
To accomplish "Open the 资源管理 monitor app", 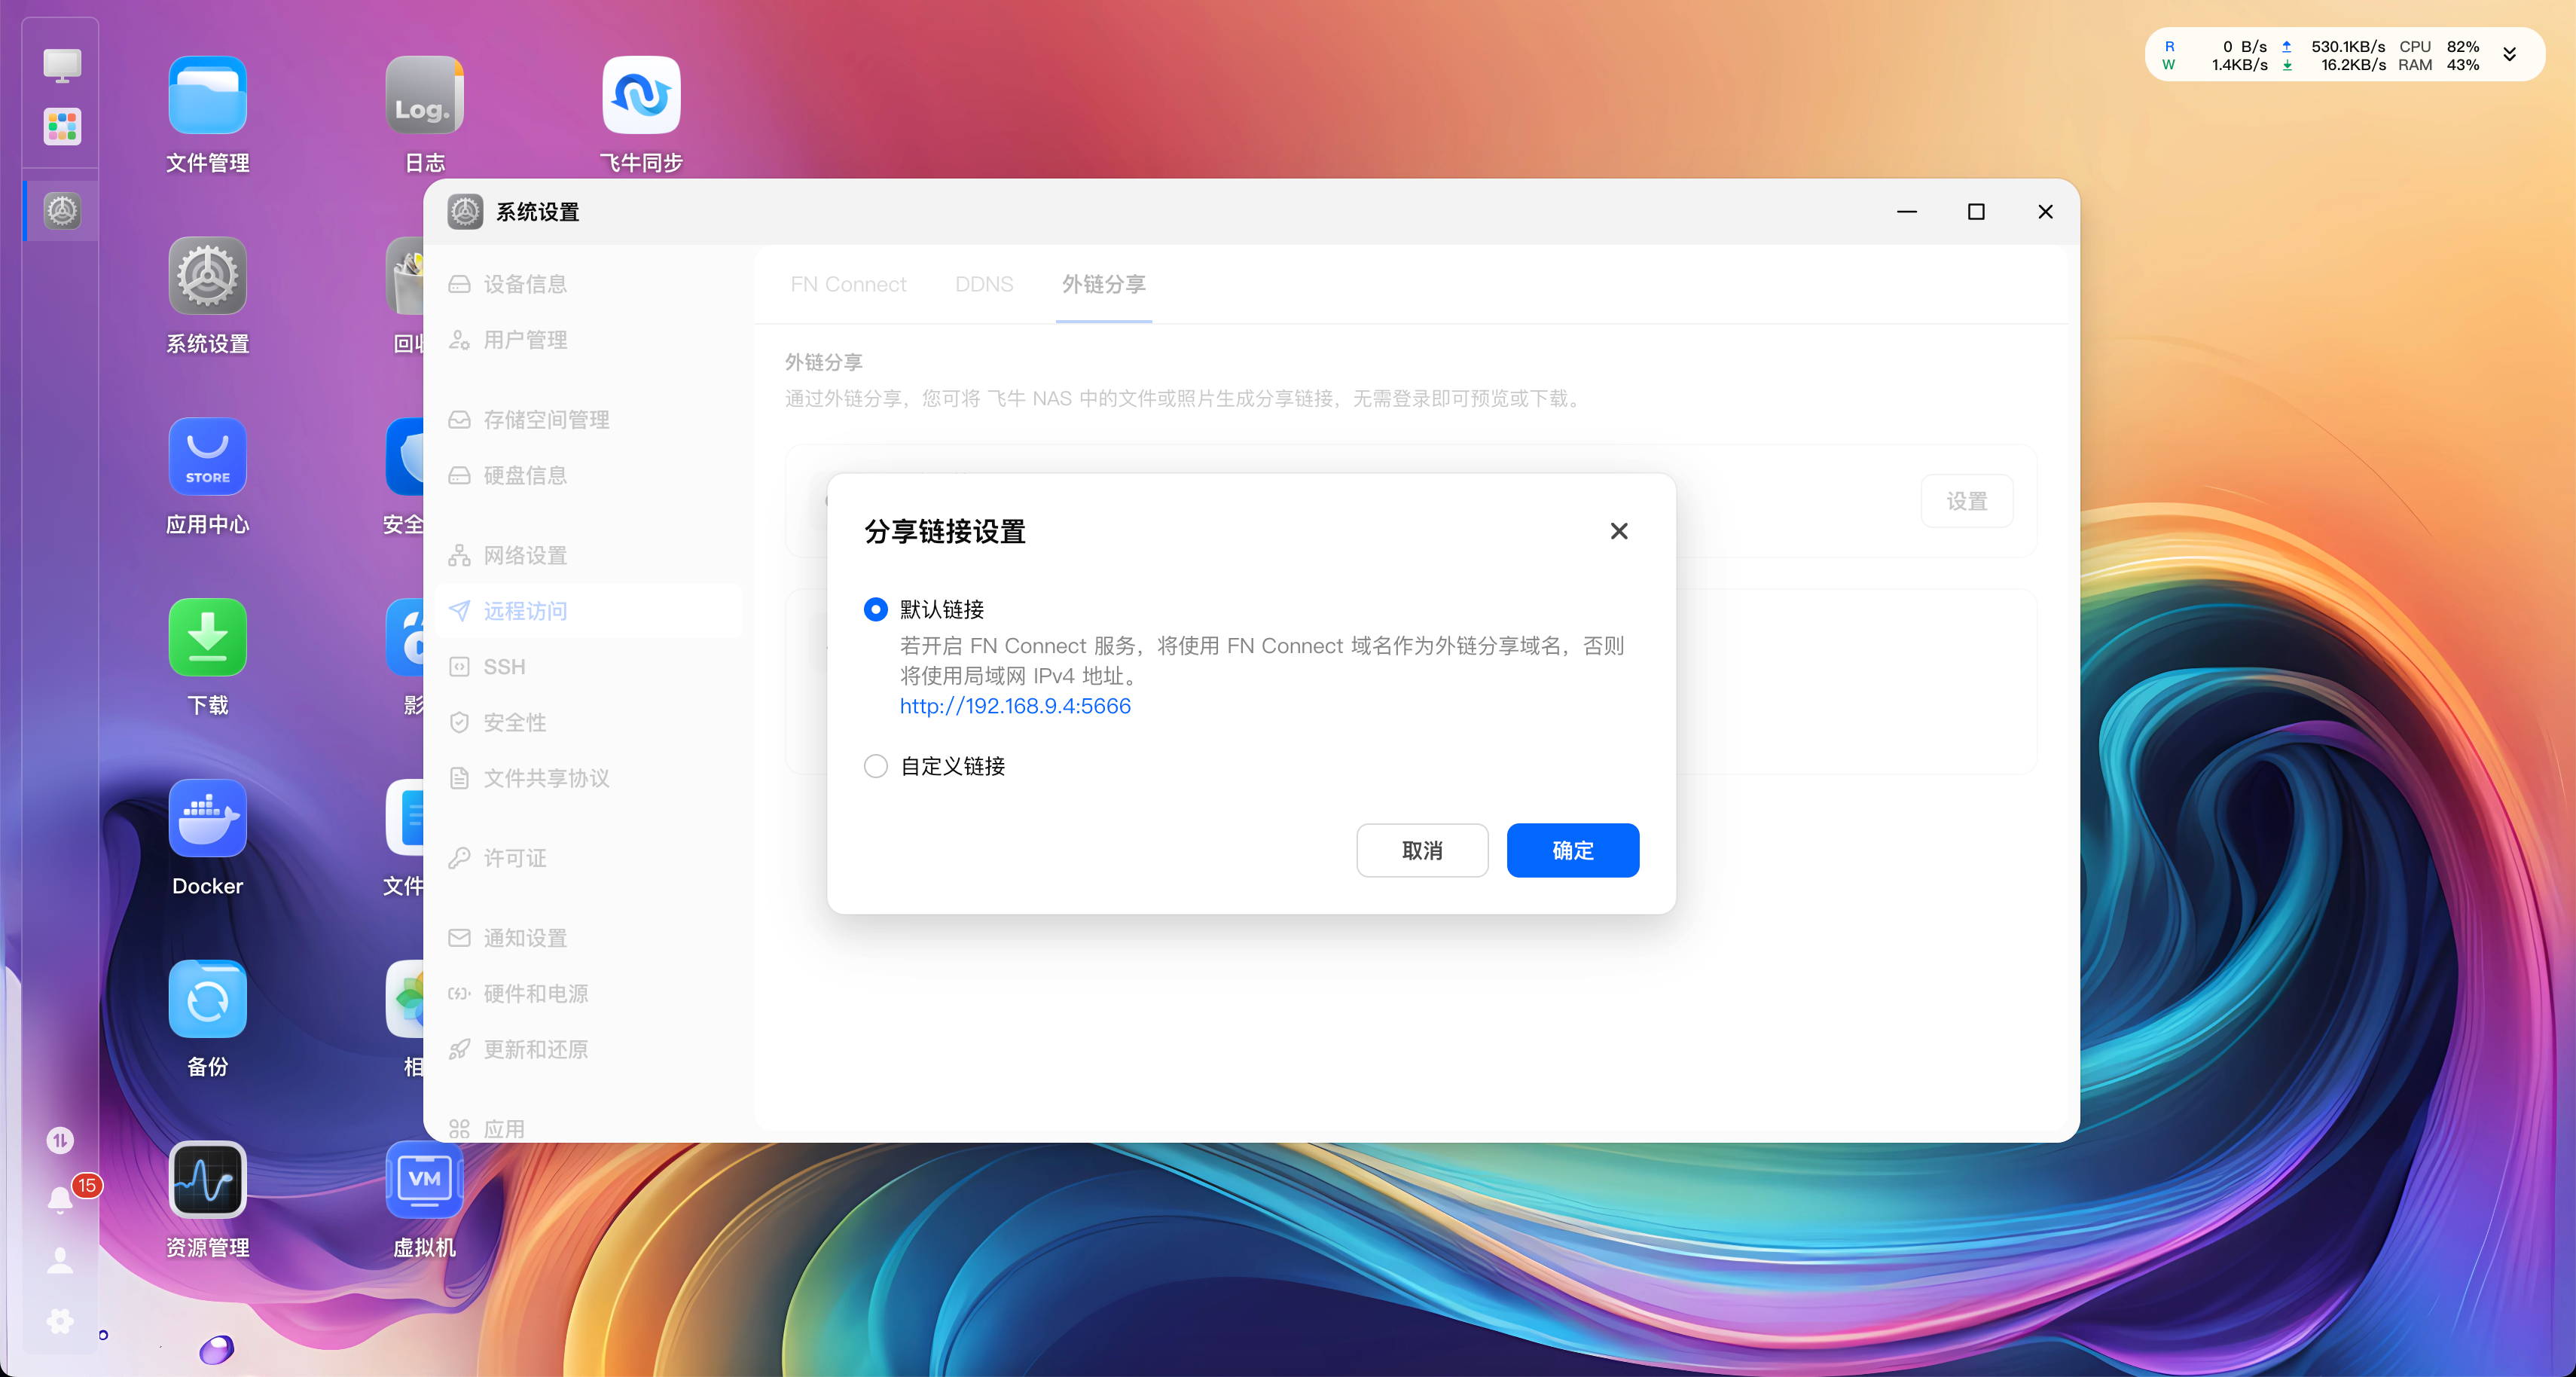I will coord(207,1181).
